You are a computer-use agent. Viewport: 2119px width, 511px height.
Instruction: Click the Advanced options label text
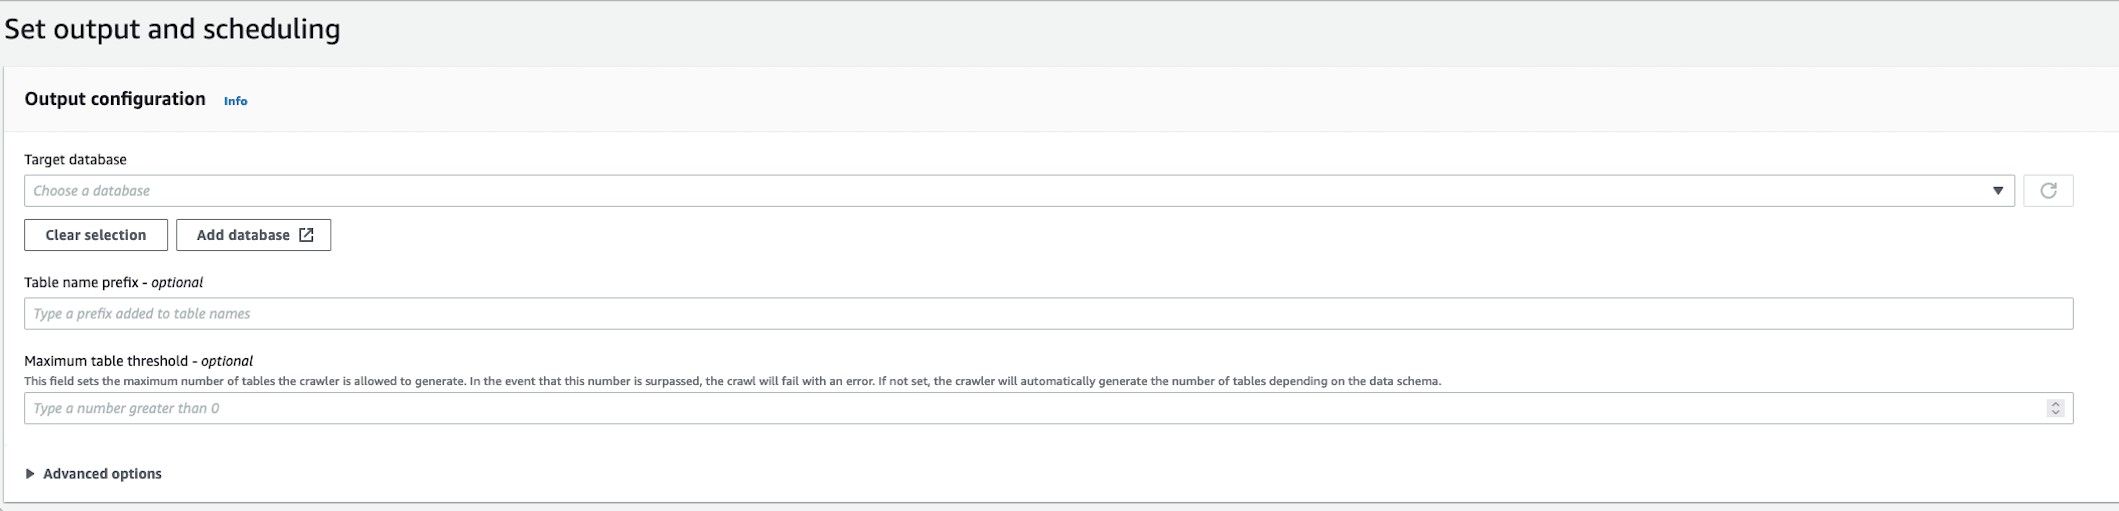[x=102, y=474]
